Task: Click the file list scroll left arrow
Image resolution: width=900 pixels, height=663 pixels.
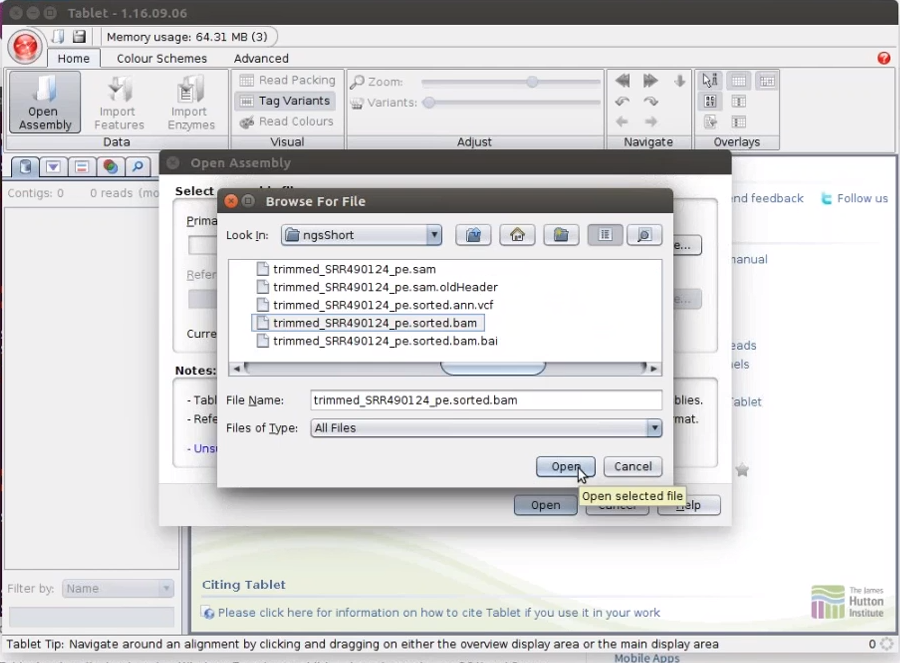Action: click(x=236, y=369)
